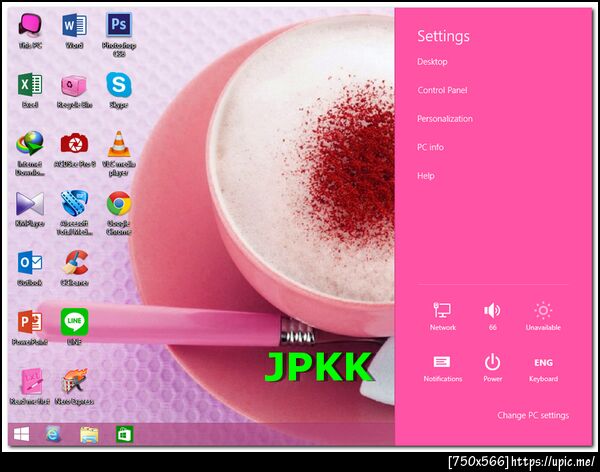Click the Change PC settings link
600x472 pixels.
point(533,415)
